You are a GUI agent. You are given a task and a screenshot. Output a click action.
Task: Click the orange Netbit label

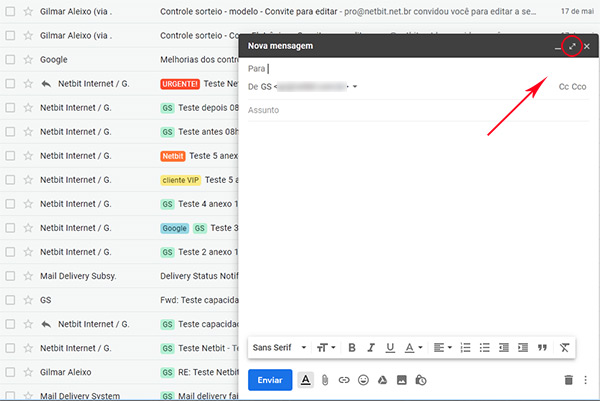pos(173,156)
